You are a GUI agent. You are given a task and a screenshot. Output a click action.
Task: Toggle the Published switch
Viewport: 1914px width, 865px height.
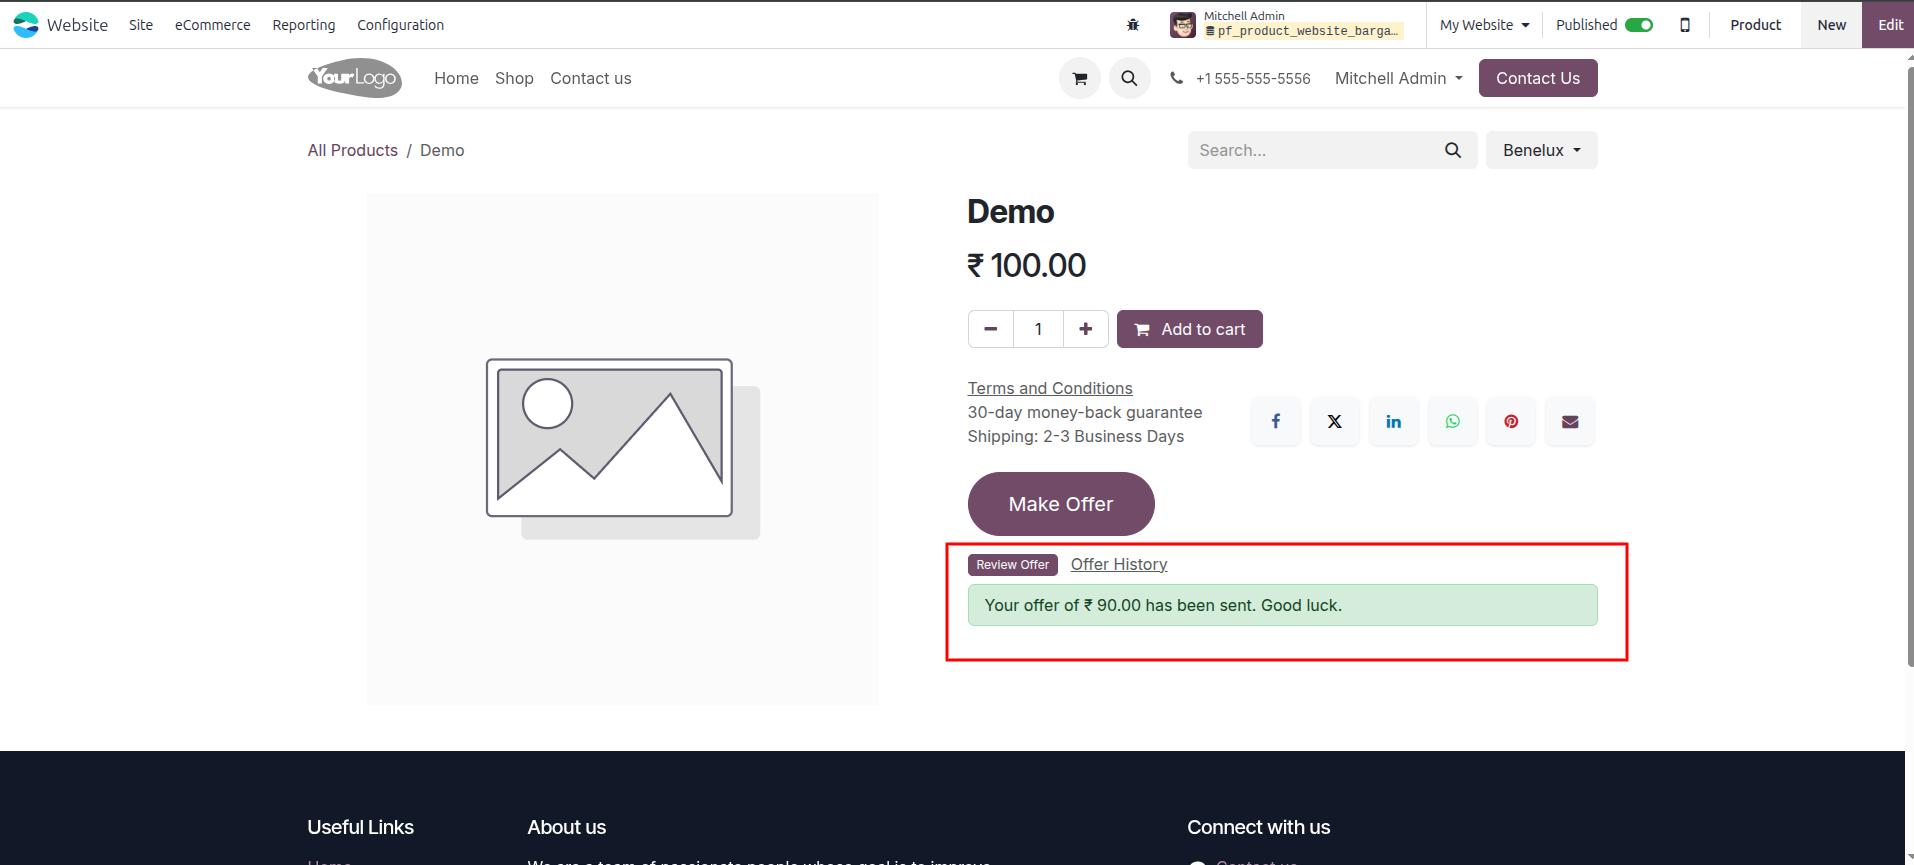click(1639, 25)
